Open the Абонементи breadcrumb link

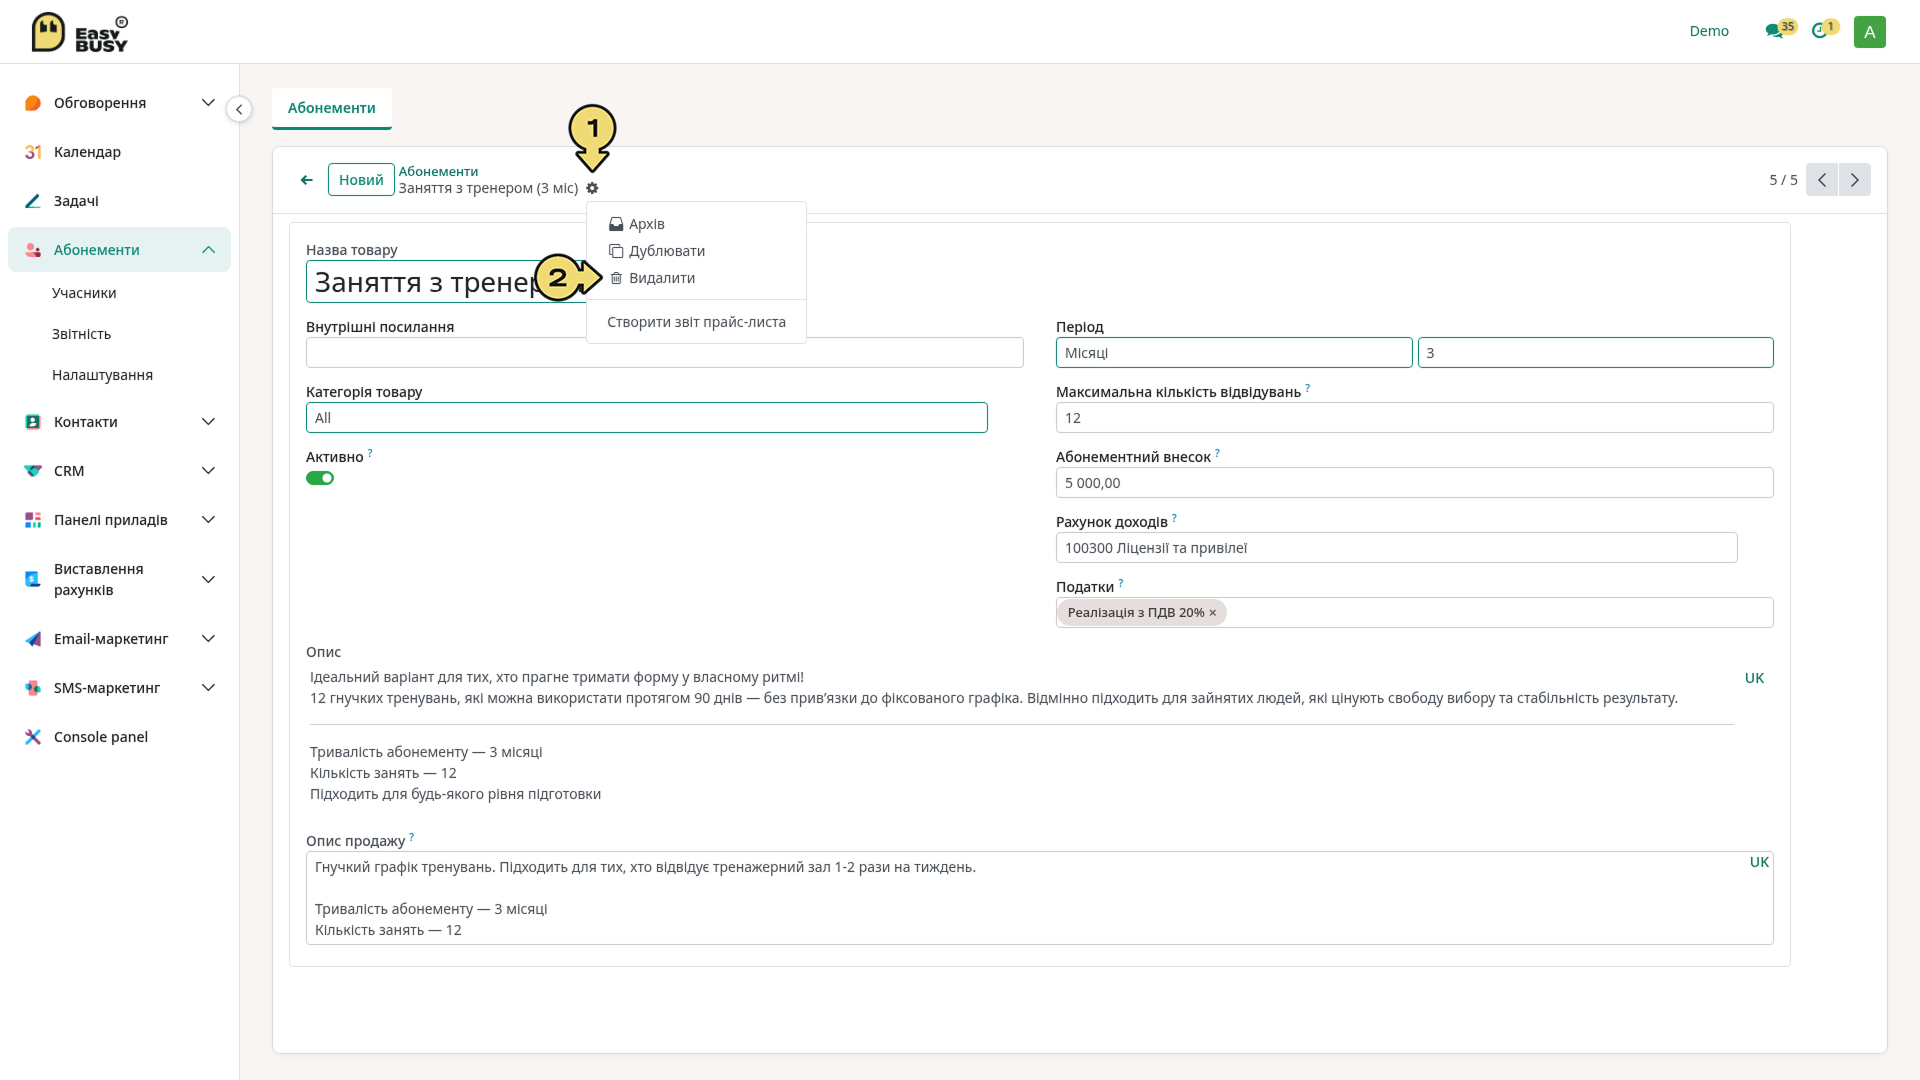click(x=438, y=171)
